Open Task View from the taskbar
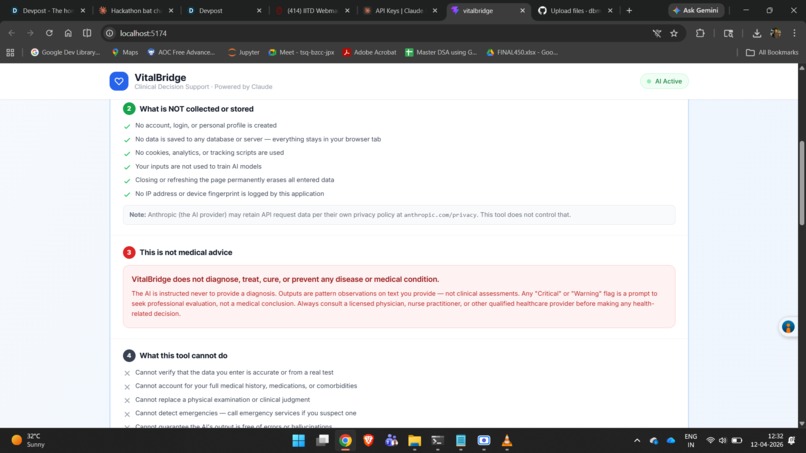The height and width of the screenshot is (453, 806). point(322,441)
